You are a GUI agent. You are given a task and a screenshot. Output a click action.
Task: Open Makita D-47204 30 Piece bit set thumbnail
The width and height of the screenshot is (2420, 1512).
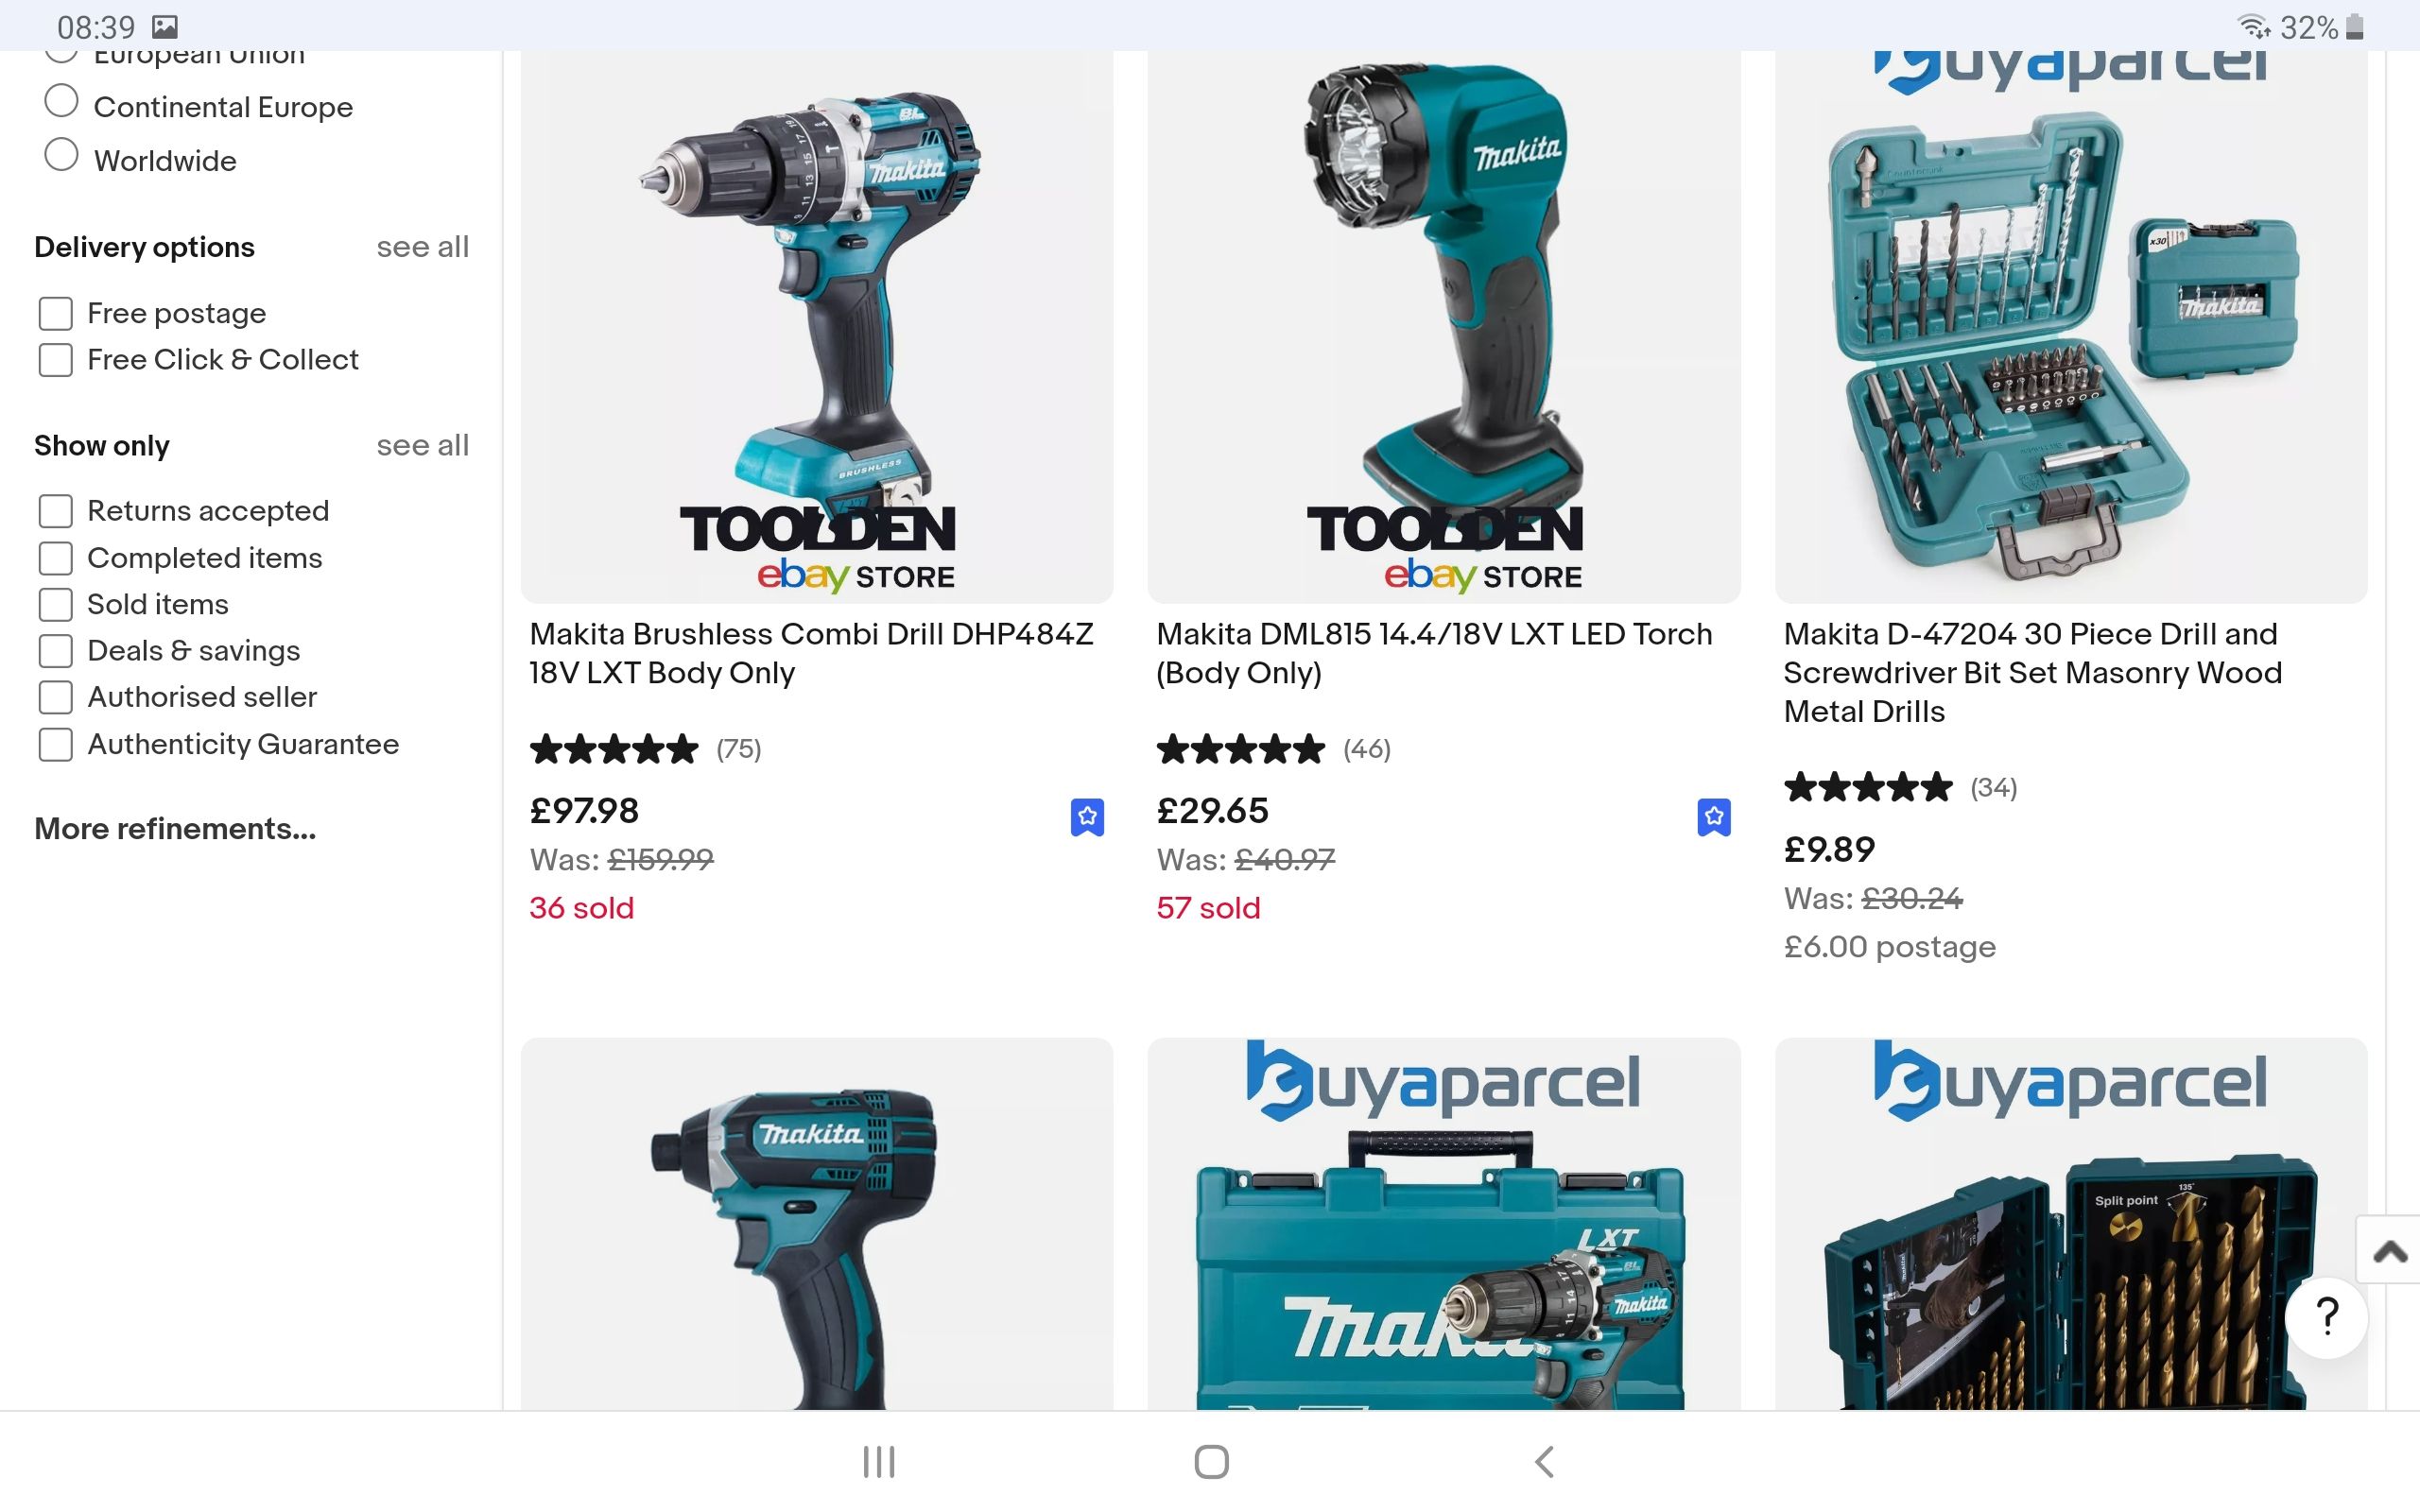pyautogui.click(x=2071, y=327)
